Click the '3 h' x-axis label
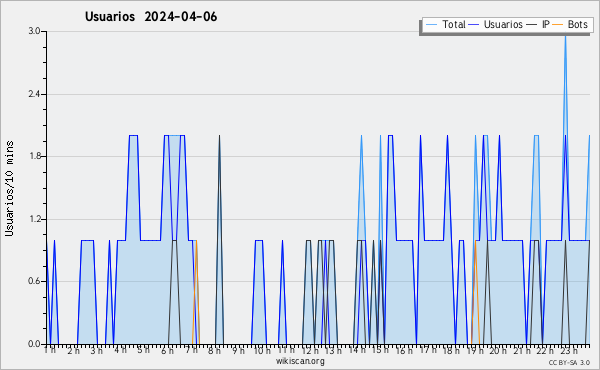600x370 pixels. tap(96, 350)
